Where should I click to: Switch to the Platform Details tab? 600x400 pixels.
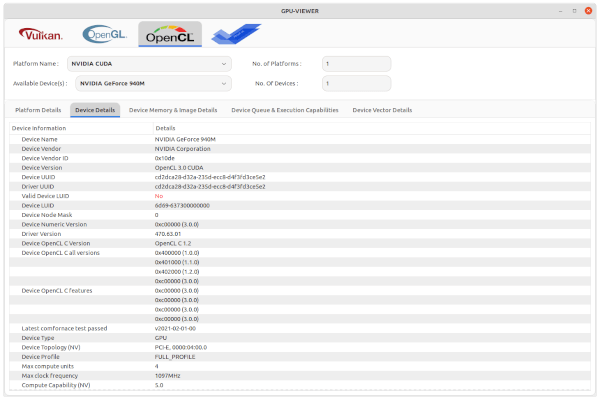click(38, 110)
